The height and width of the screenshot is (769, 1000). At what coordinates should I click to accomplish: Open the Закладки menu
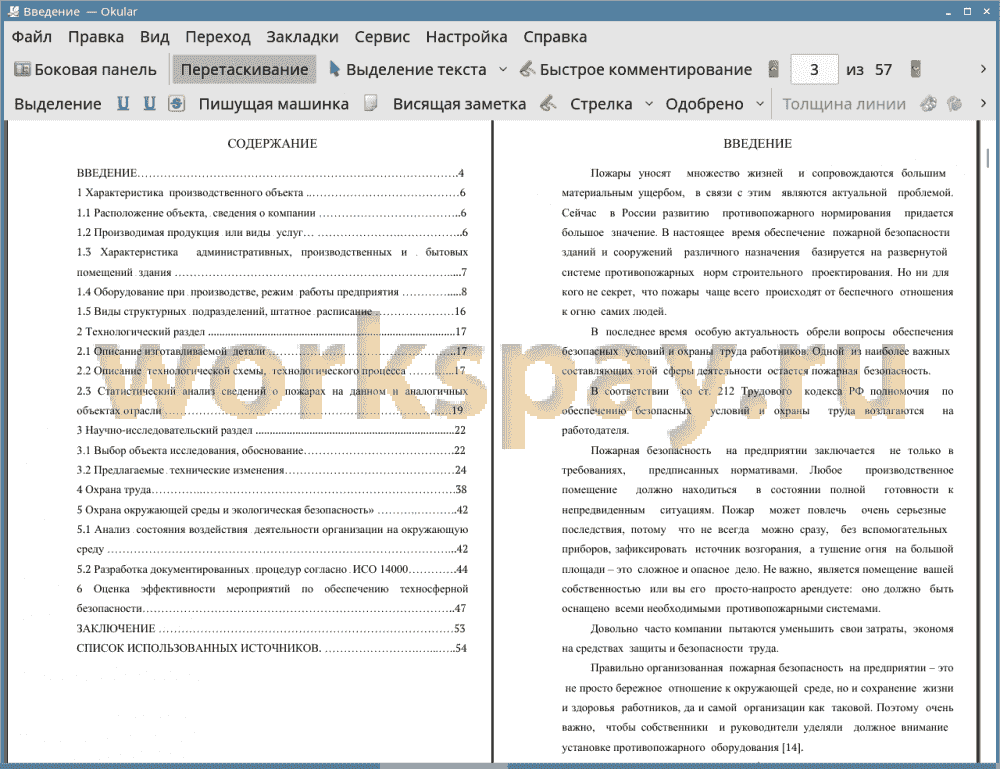[x=302, y=37]
